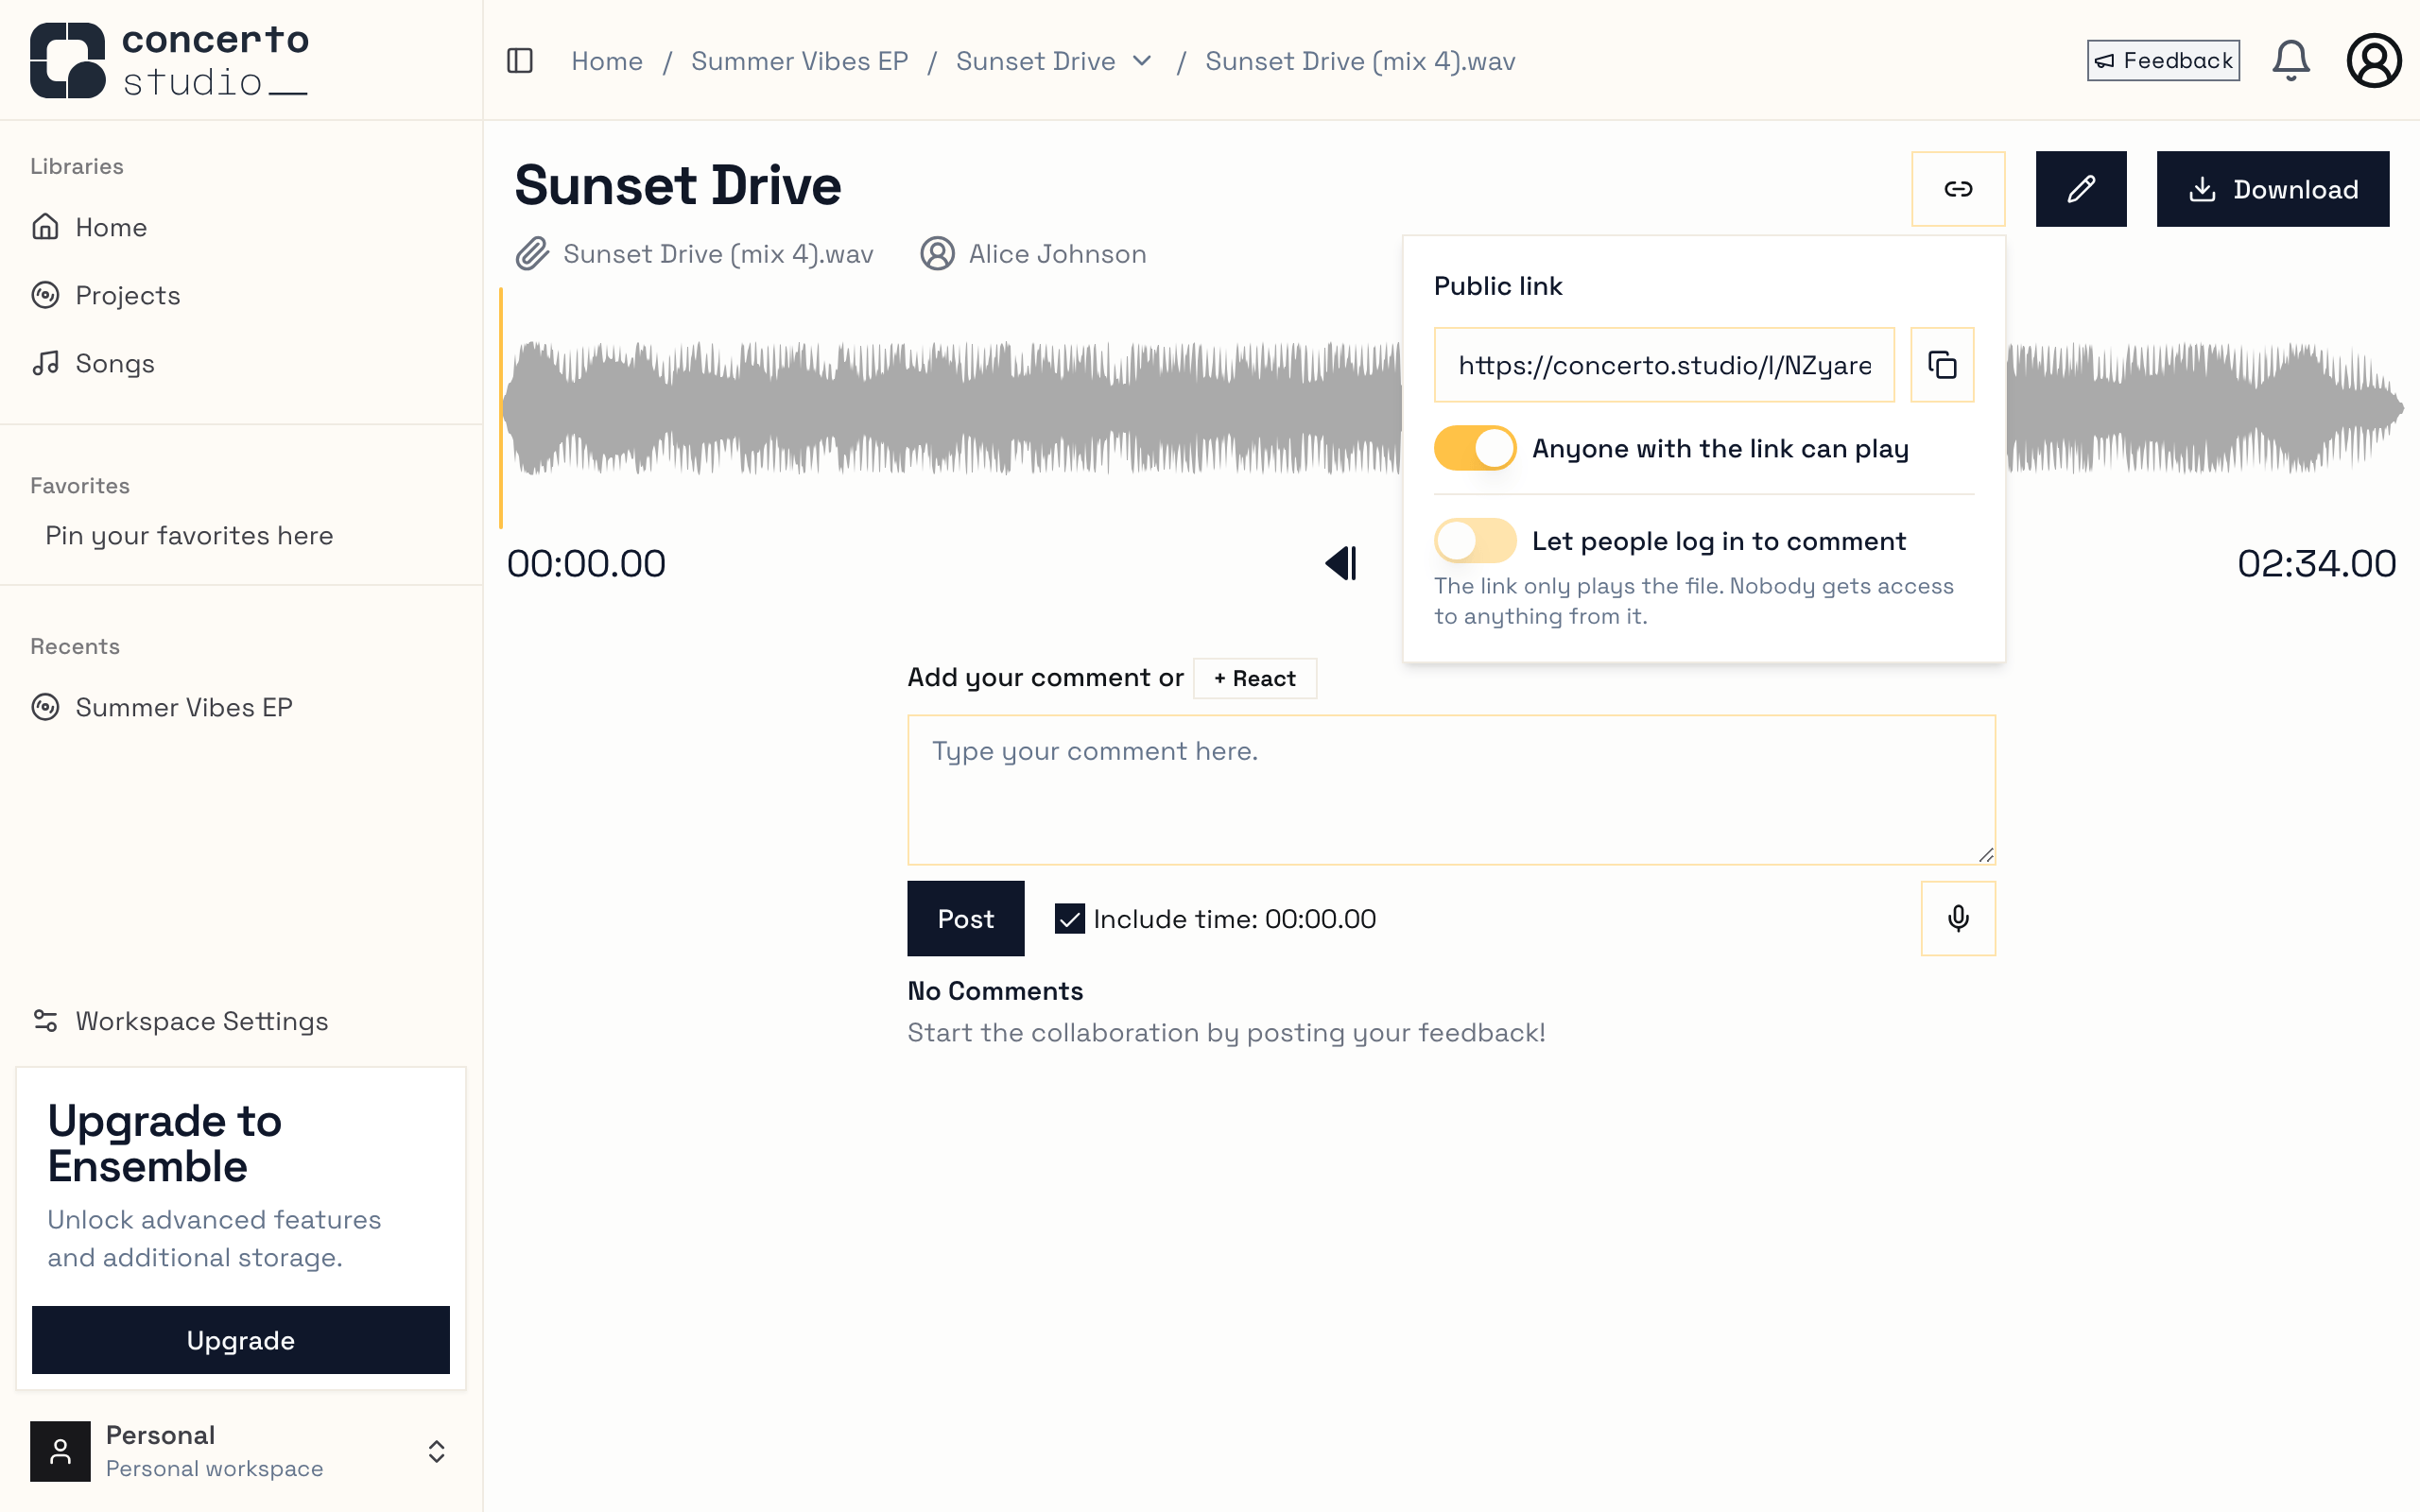Screen dimensions: 2420x1512
Task: Toggle the sidebar panel icon
Action: point(520,61)
